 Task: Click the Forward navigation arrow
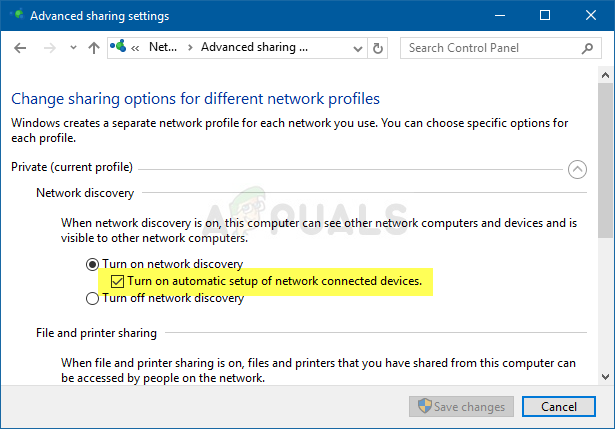(48, 47)
